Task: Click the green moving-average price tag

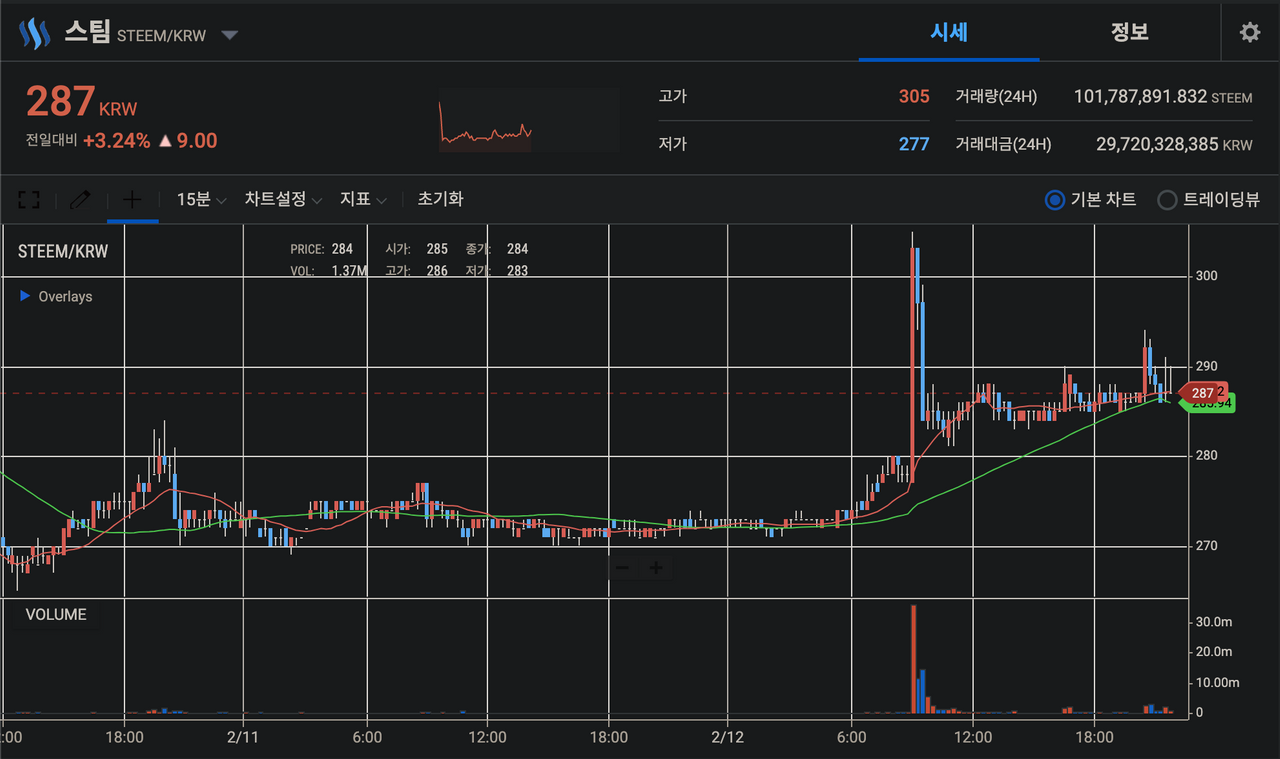Action: (1208, 403)
